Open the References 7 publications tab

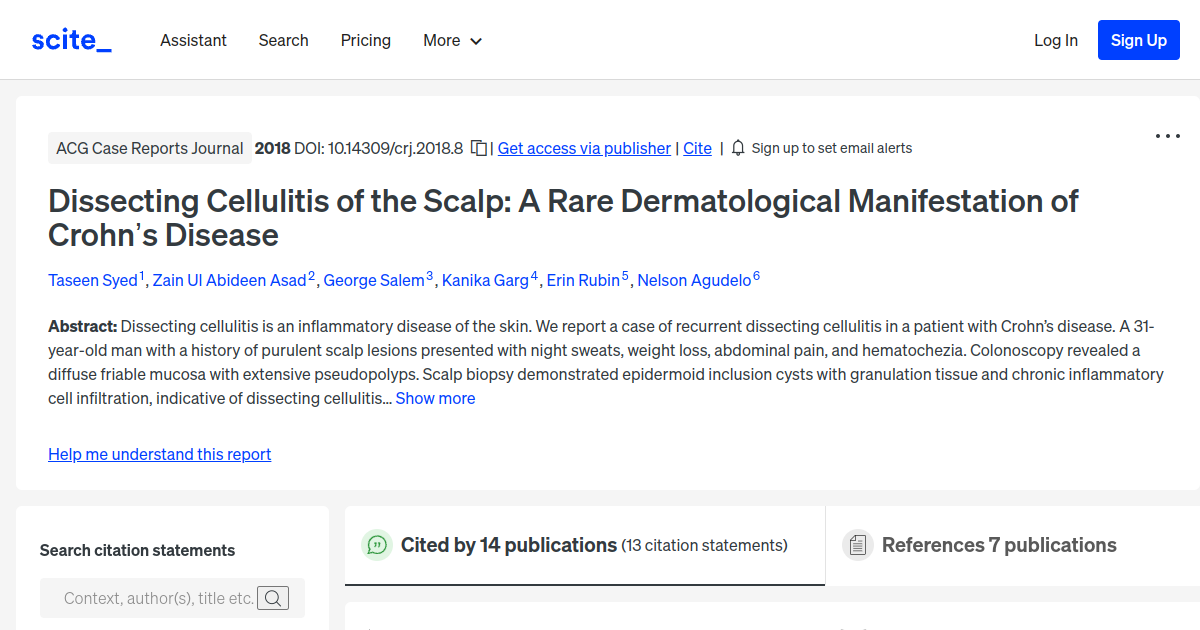coord(1000,545)
